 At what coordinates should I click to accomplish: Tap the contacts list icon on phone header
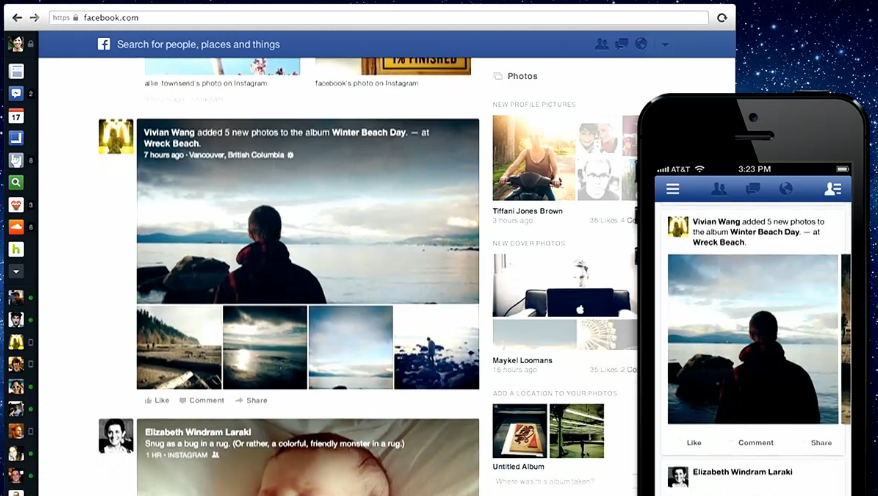click(x=832, y=189)
